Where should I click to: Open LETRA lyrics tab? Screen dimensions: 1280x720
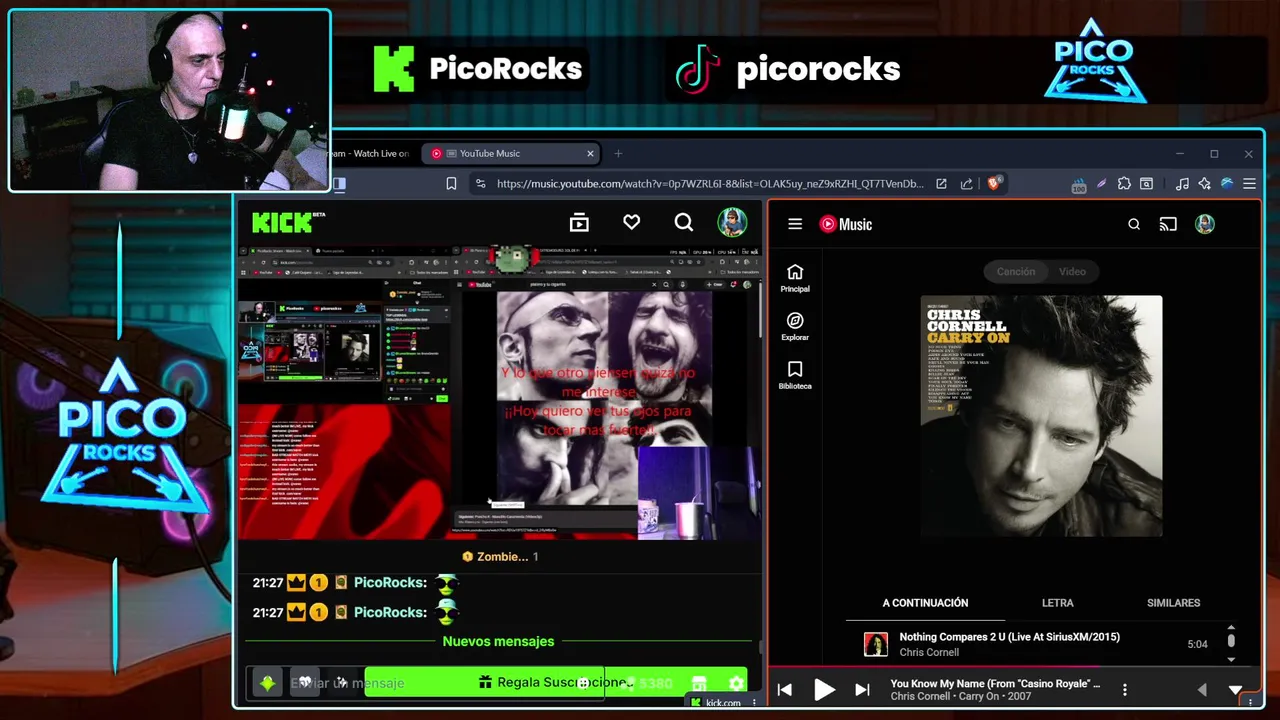(x=1057, y=603)
